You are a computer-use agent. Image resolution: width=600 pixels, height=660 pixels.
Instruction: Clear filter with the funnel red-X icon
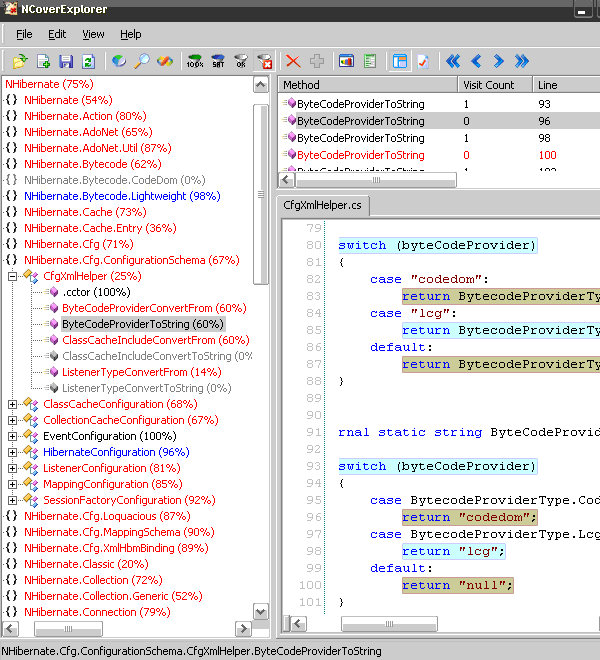tap(264, 61)
